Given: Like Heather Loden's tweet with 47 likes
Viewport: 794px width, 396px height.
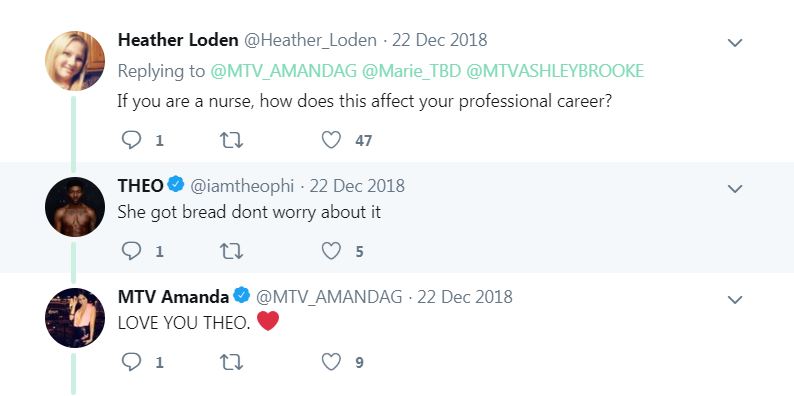Looking at the screenshot, I should [x=331, y=140].
